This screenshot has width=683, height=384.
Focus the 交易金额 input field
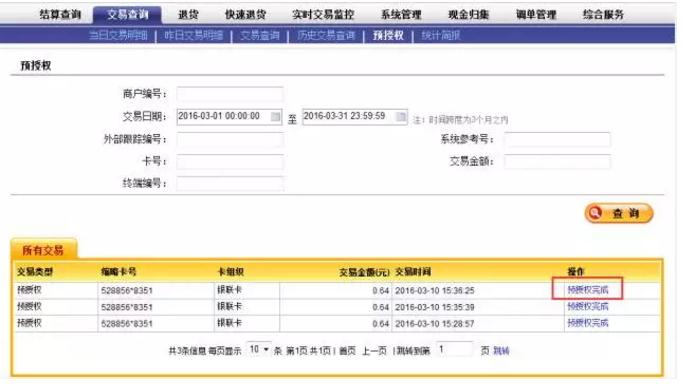pyautogui.click(x=557, y=162)
